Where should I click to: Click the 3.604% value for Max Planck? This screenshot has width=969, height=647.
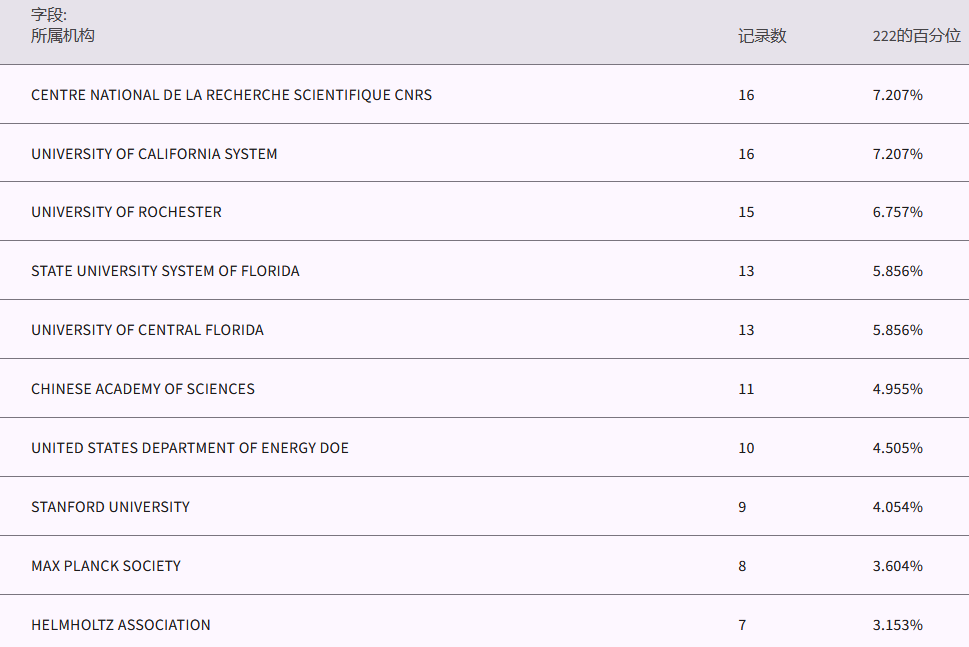897,566
